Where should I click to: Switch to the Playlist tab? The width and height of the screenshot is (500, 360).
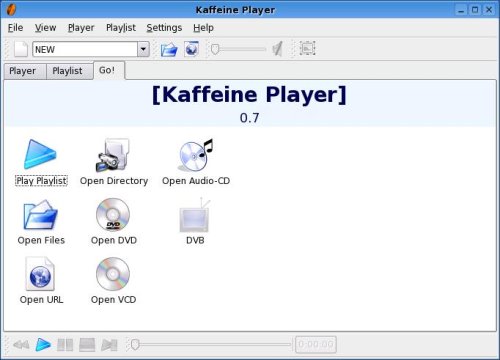69,71
